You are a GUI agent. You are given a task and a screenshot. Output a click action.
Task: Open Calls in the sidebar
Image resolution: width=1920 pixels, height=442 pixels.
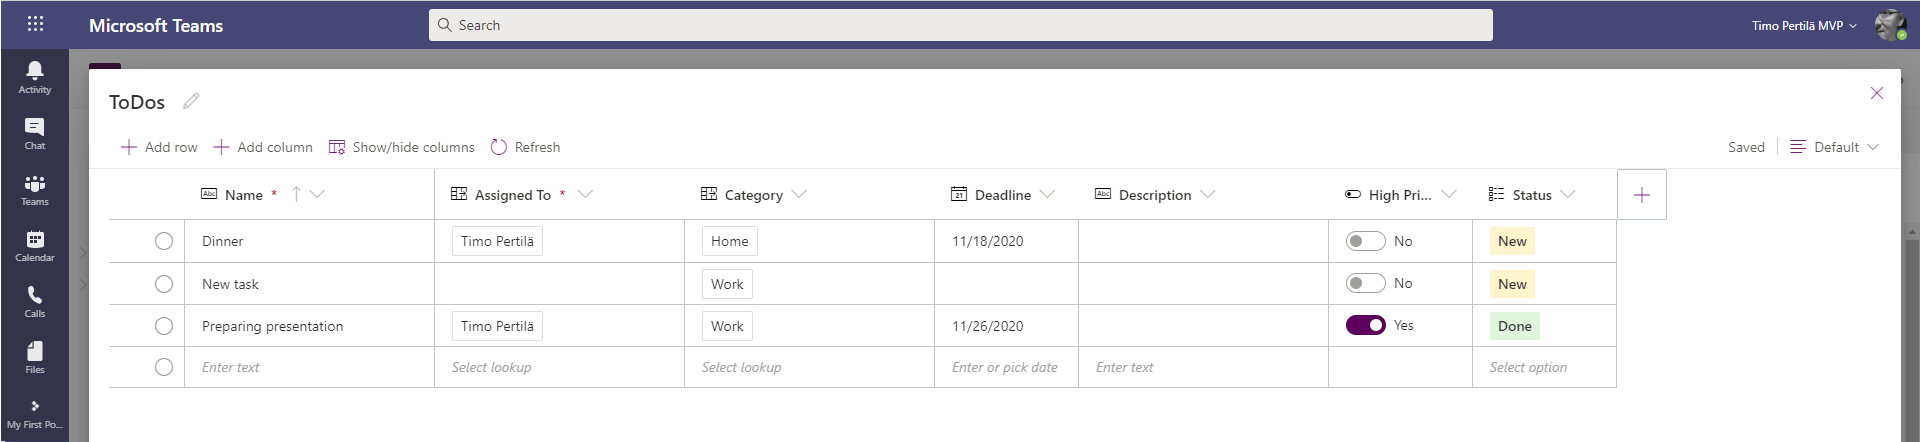coord(34,300)
